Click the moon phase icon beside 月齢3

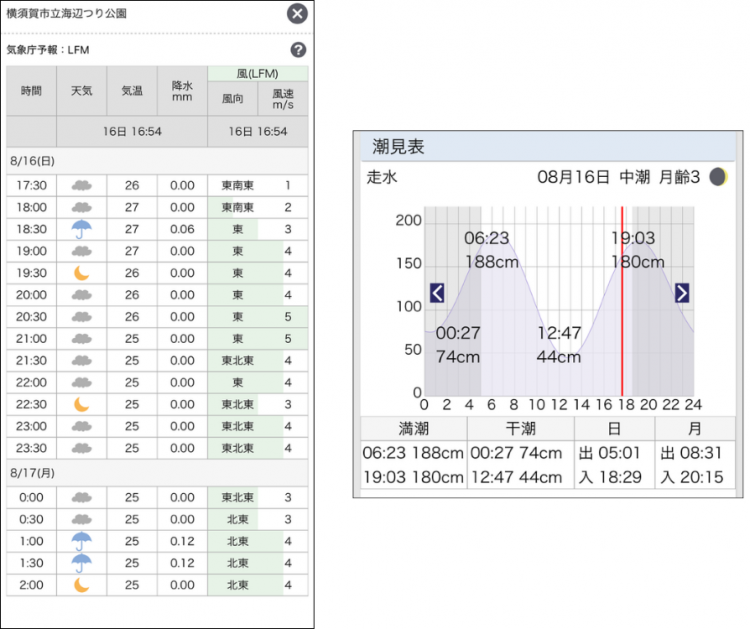[718, 177]
